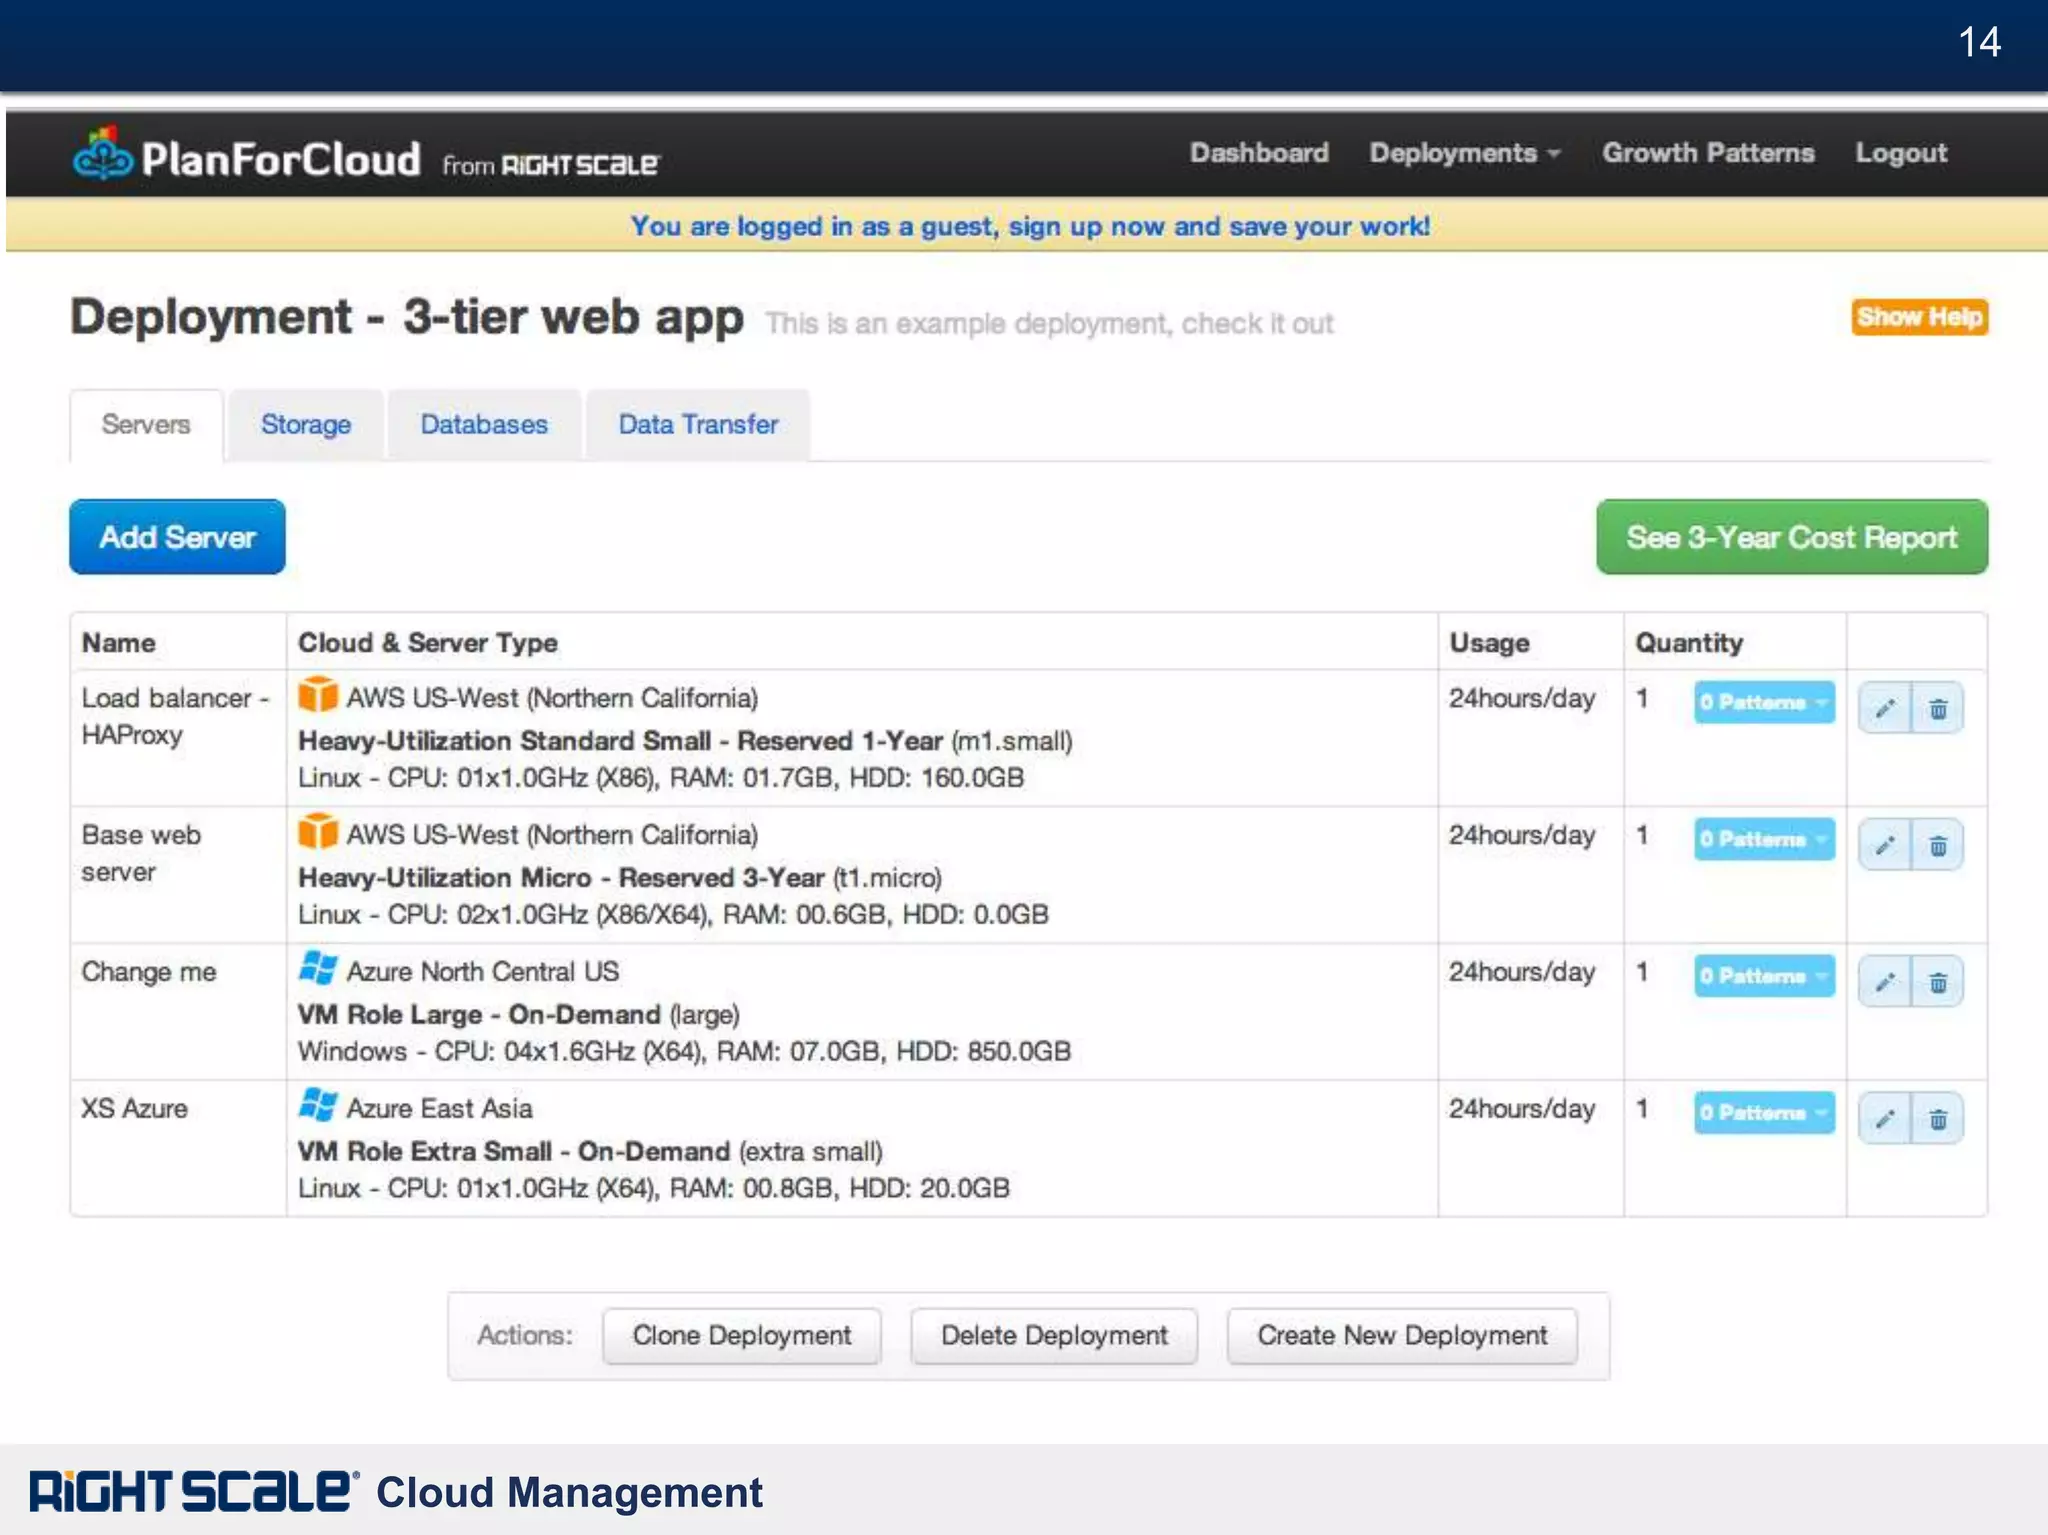The height and width of the screenshot is (1535, 2048).
Task: Delete the Change me server row
Action: click(1938, 982)
